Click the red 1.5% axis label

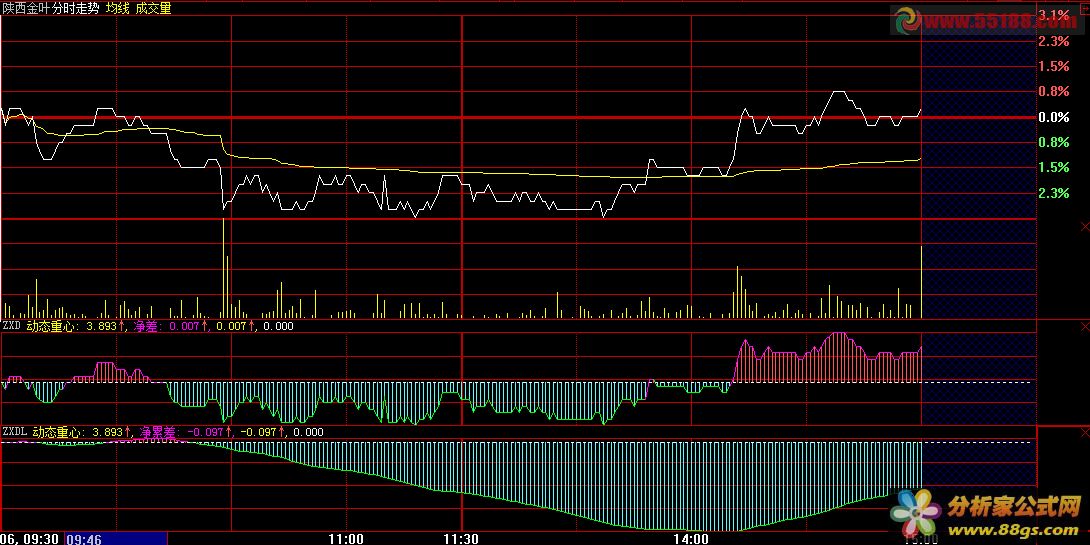pos(1052,66)
